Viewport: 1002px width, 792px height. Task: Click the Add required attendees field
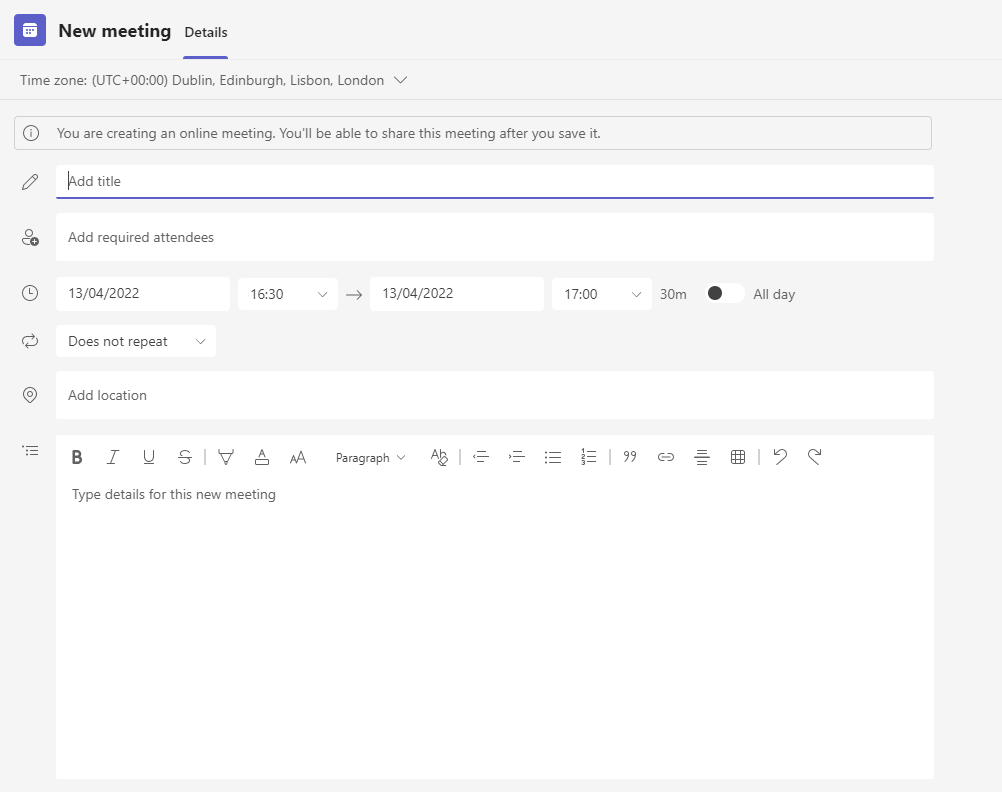point(495,237)
